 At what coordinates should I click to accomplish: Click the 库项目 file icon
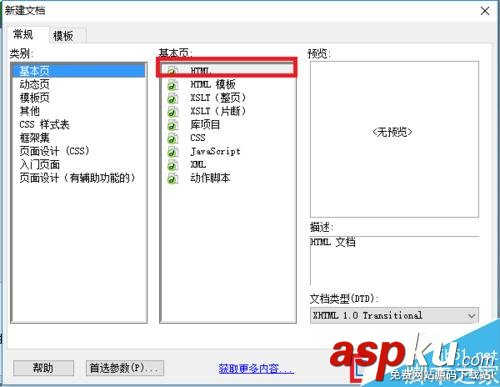click(172, 125)
